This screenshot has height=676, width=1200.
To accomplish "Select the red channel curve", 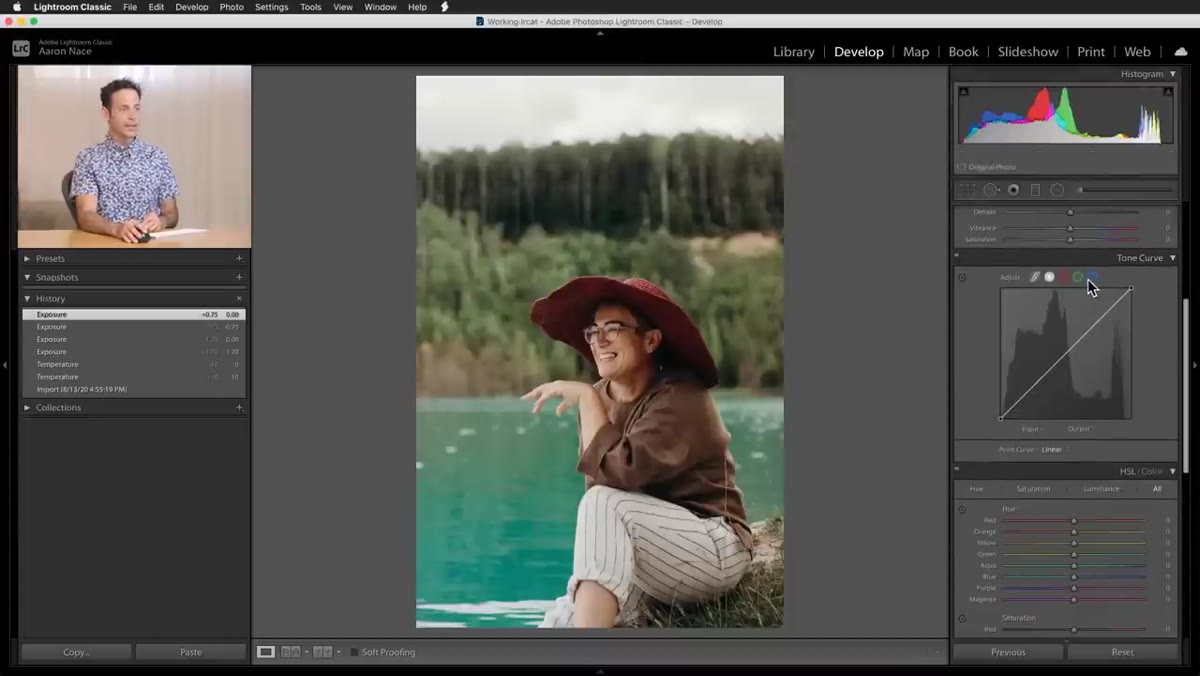I will (x=1064, y=277).
